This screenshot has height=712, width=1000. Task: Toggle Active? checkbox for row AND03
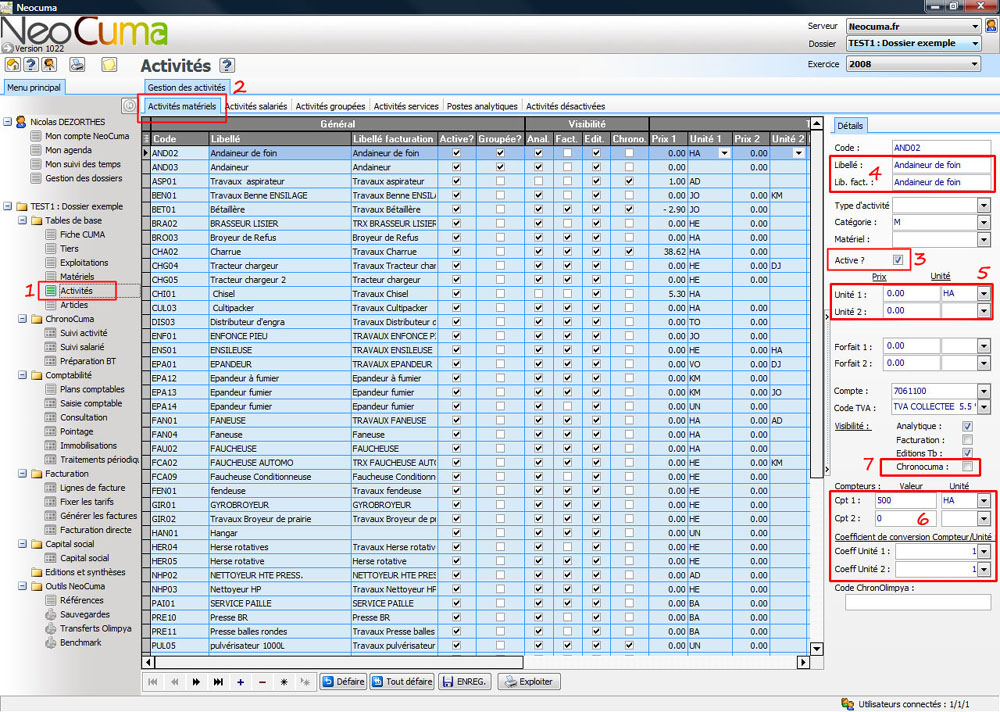coord(456,167)
